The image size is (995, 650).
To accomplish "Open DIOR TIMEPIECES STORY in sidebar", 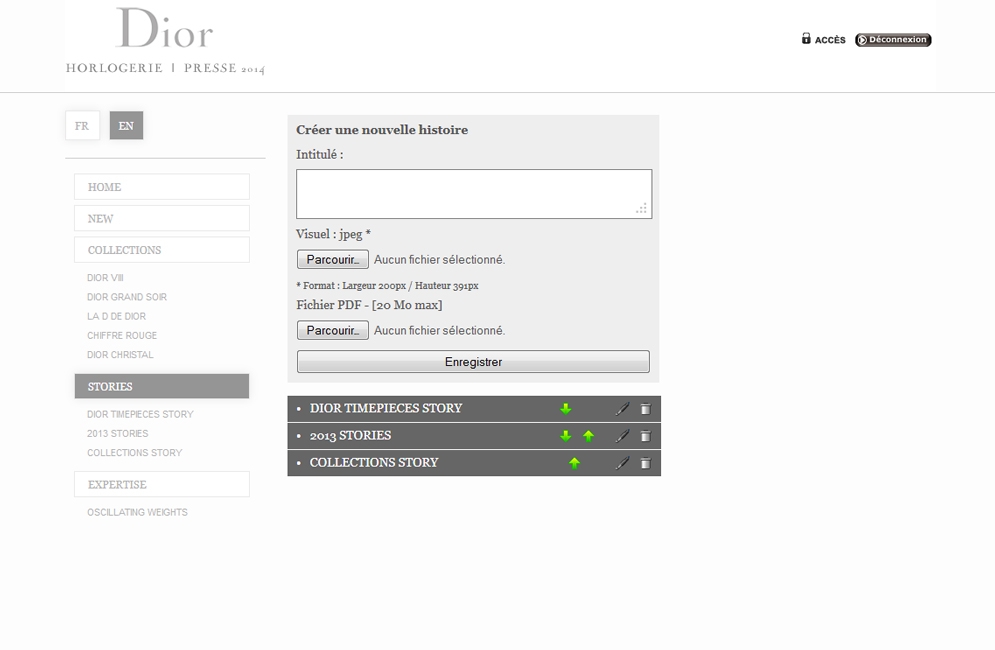I will coord(140,415).
